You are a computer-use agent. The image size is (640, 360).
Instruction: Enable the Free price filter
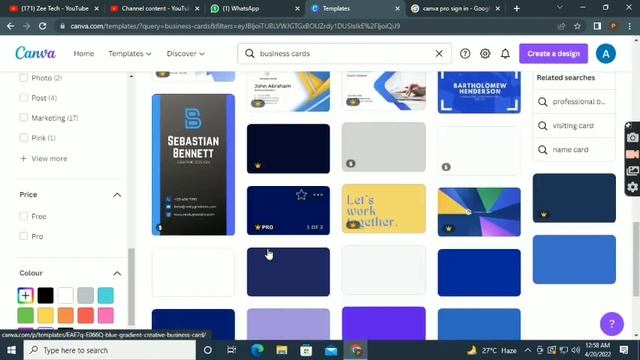click(x=24, y=216)
